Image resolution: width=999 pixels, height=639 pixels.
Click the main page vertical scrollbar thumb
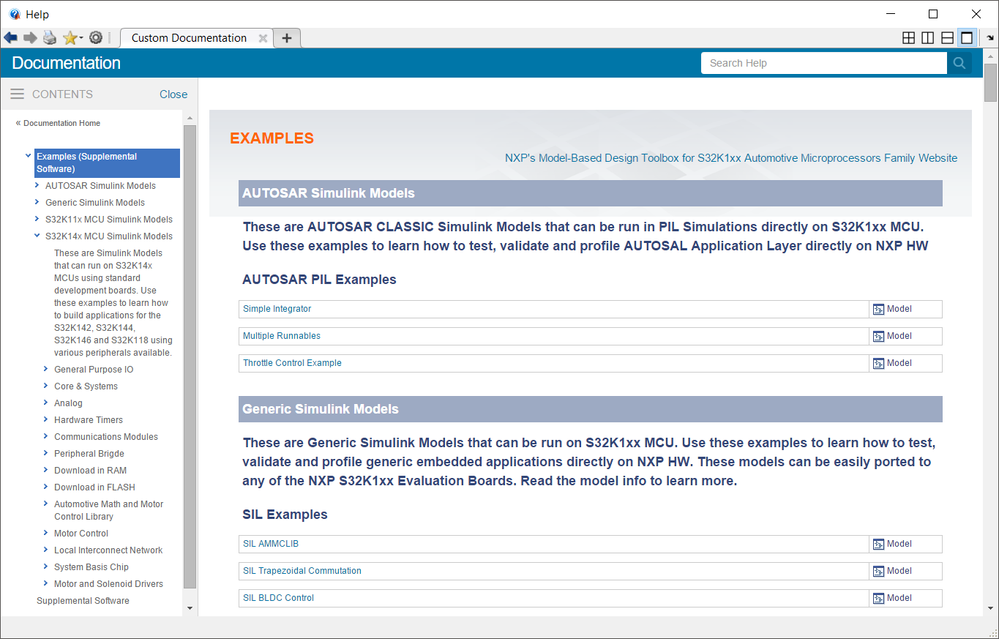(x=990, y=82)
